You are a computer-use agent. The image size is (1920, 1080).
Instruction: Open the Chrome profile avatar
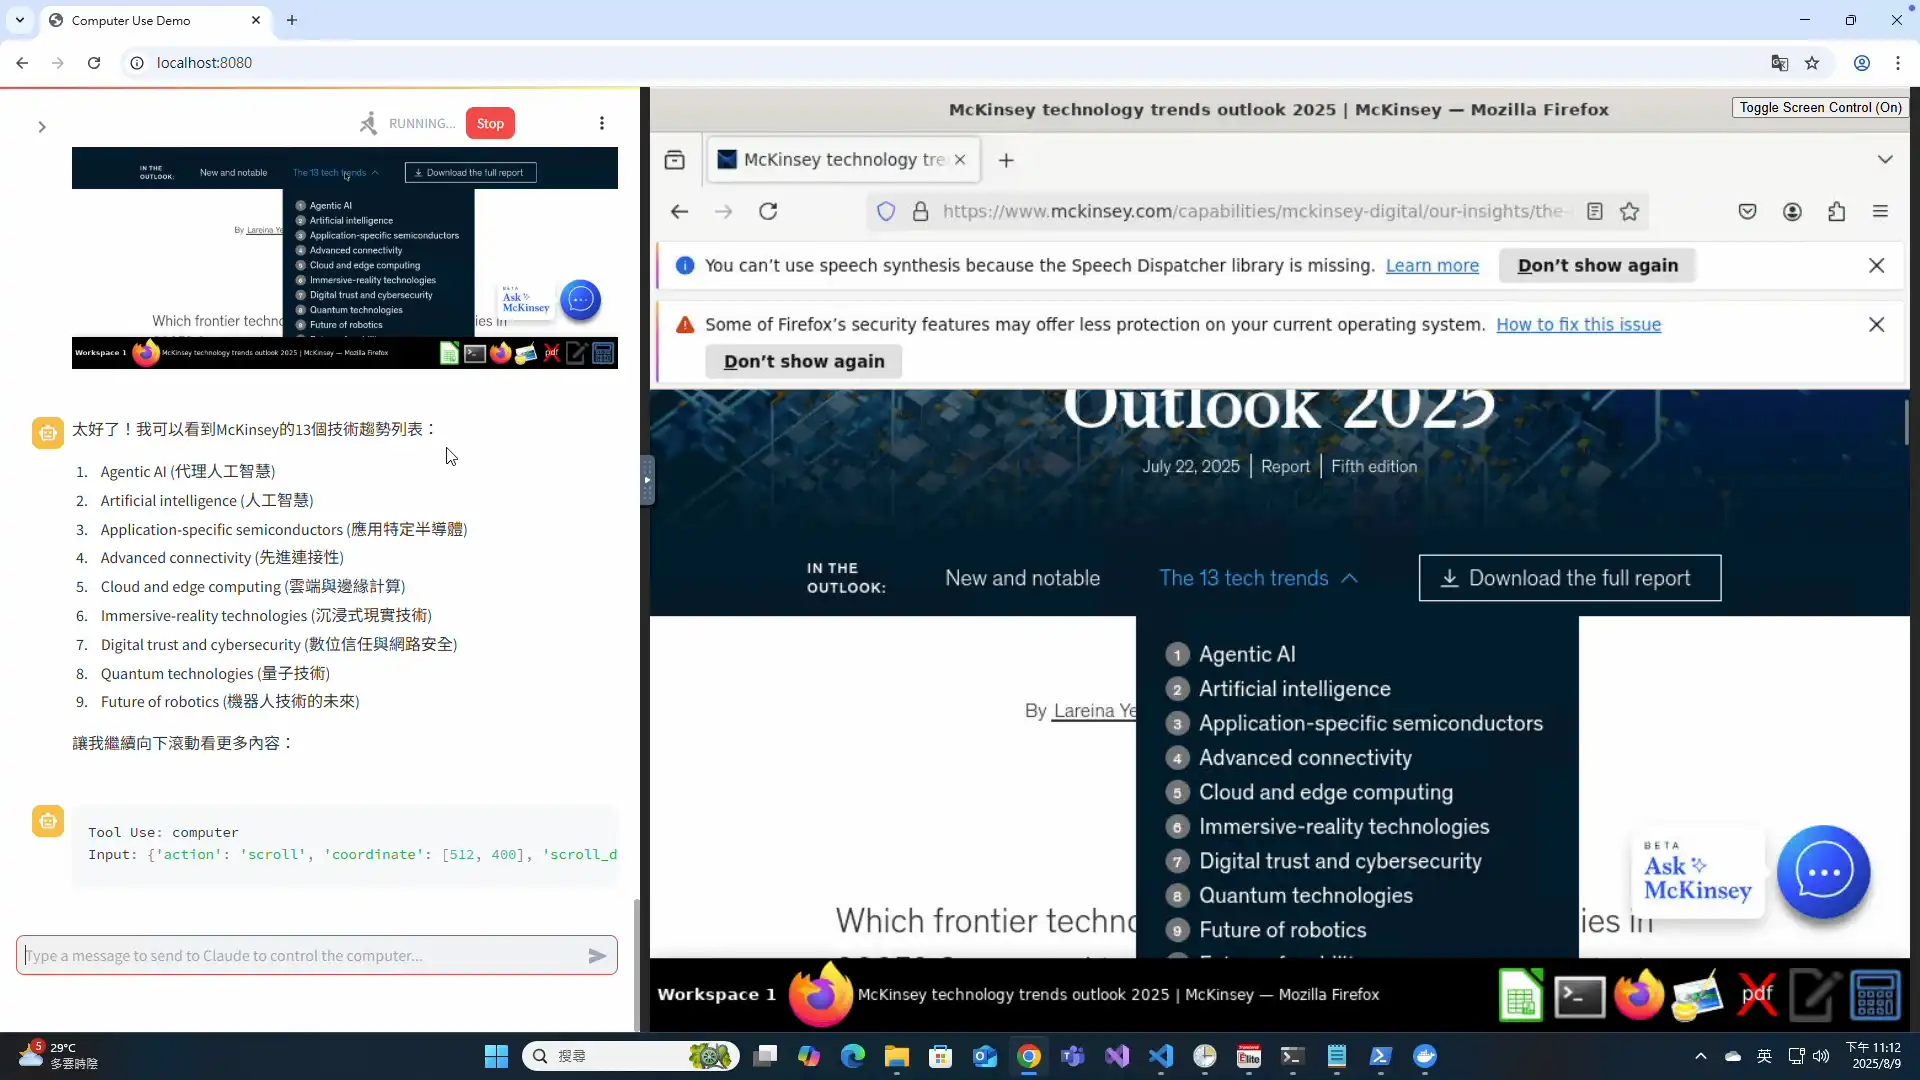1862,62
